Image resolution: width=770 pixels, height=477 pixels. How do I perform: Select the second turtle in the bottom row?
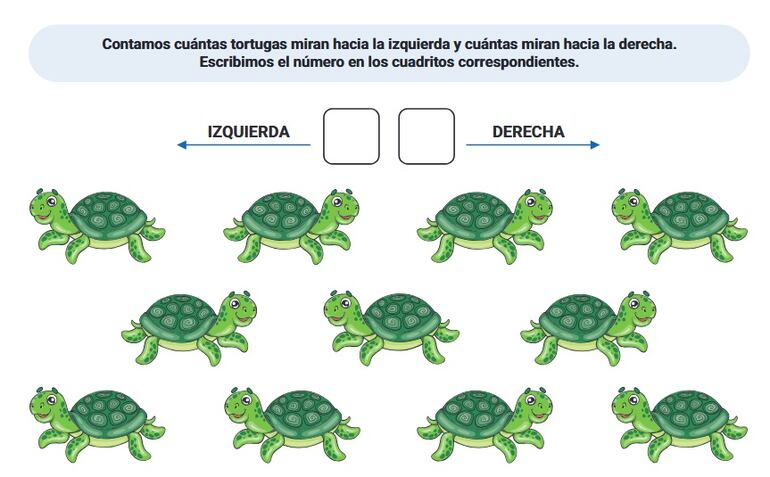tap(292, 425)
